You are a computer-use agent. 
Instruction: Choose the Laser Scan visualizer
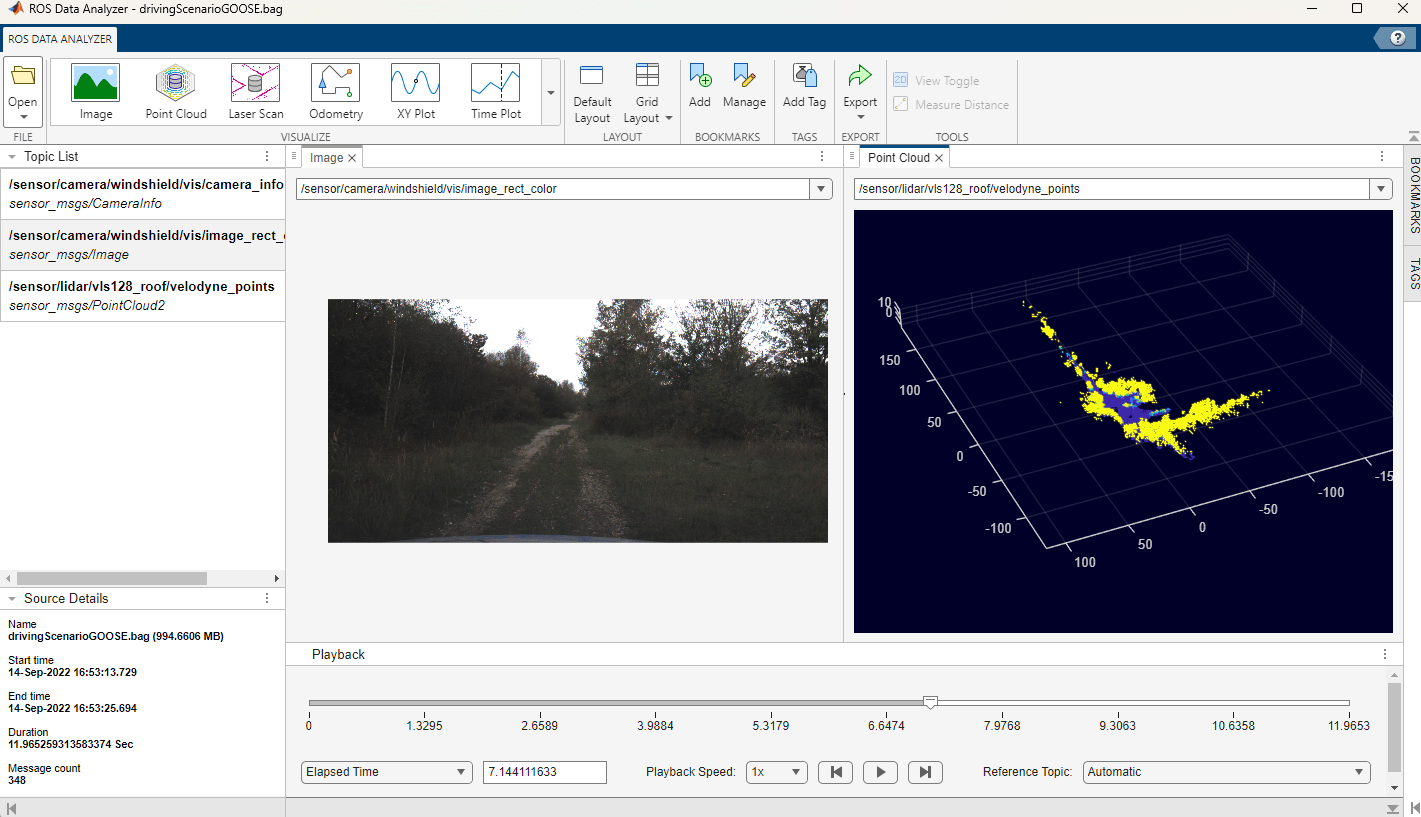point(256,91)
